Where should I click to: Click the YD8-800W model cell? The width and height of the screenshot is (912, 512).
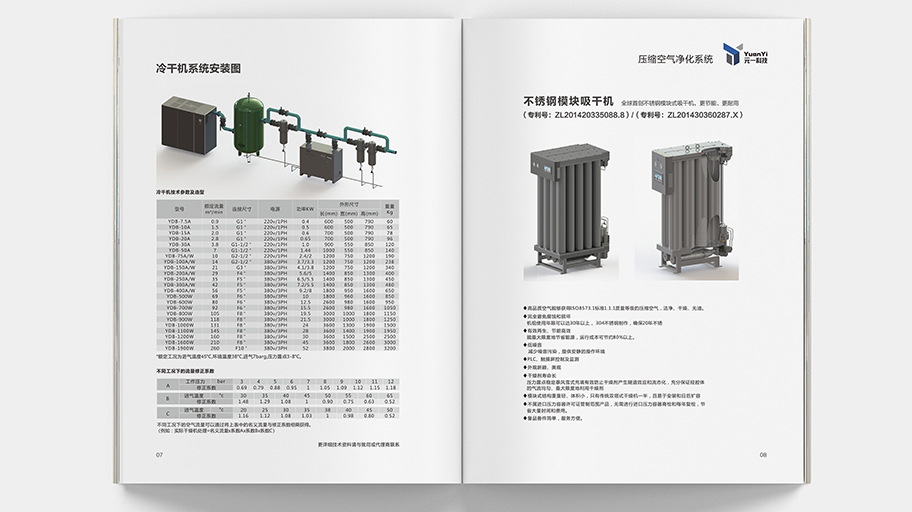pyautogui.click(x=179, y=314)
